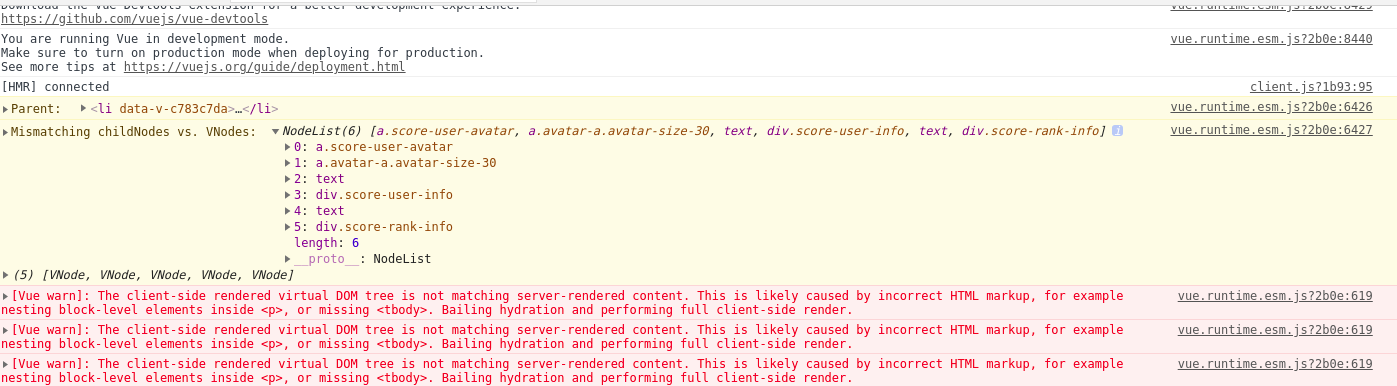The image size is (1397, 386).
Task: Collapse the NodeList(6) object
Action: pos(276,131)
